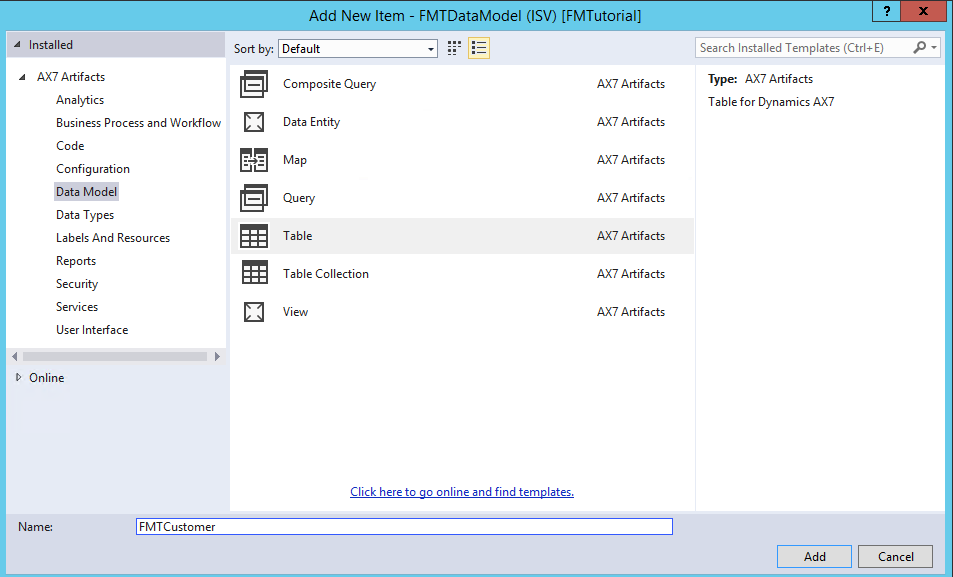Expand the Online templates section
This screenshot has width=953, height=577.
pos(17,378)
